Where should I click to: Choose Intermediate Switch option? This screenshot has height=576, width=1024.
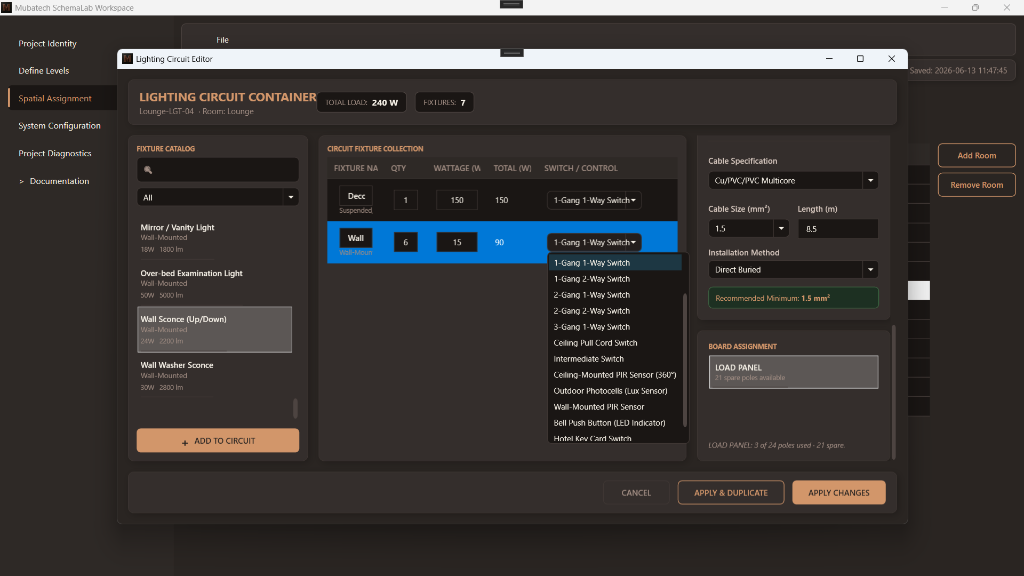click(615, 359)
